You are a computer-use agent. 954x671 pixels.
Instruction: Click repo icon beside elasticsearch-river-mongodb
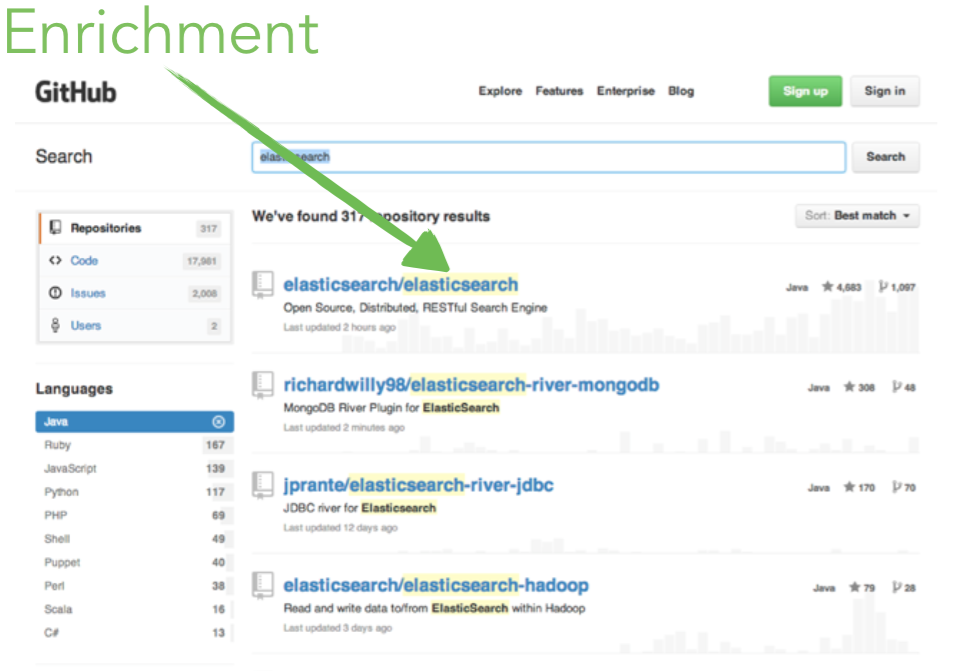click(263, 384)
